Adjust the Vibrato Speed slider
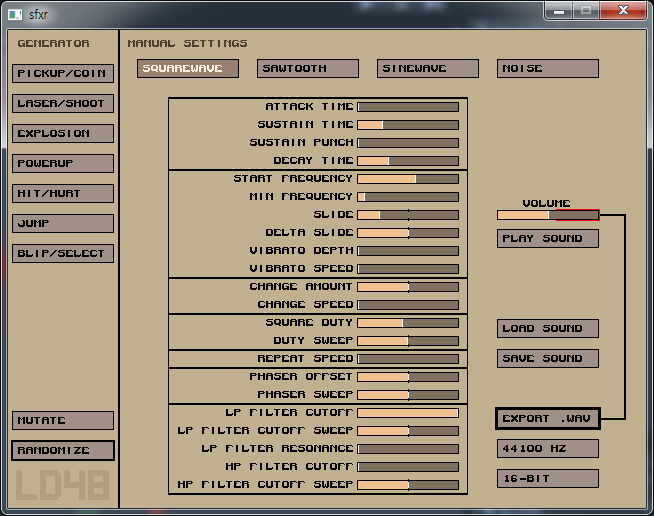 (x=408, y=269)
